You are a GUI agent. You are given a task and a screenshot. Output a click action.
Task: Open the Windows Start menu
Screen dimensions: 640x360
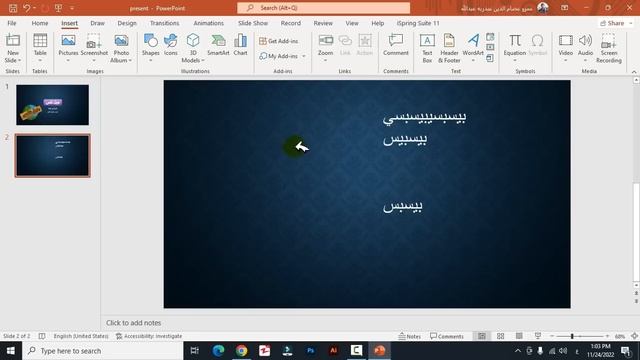[11, 351]
